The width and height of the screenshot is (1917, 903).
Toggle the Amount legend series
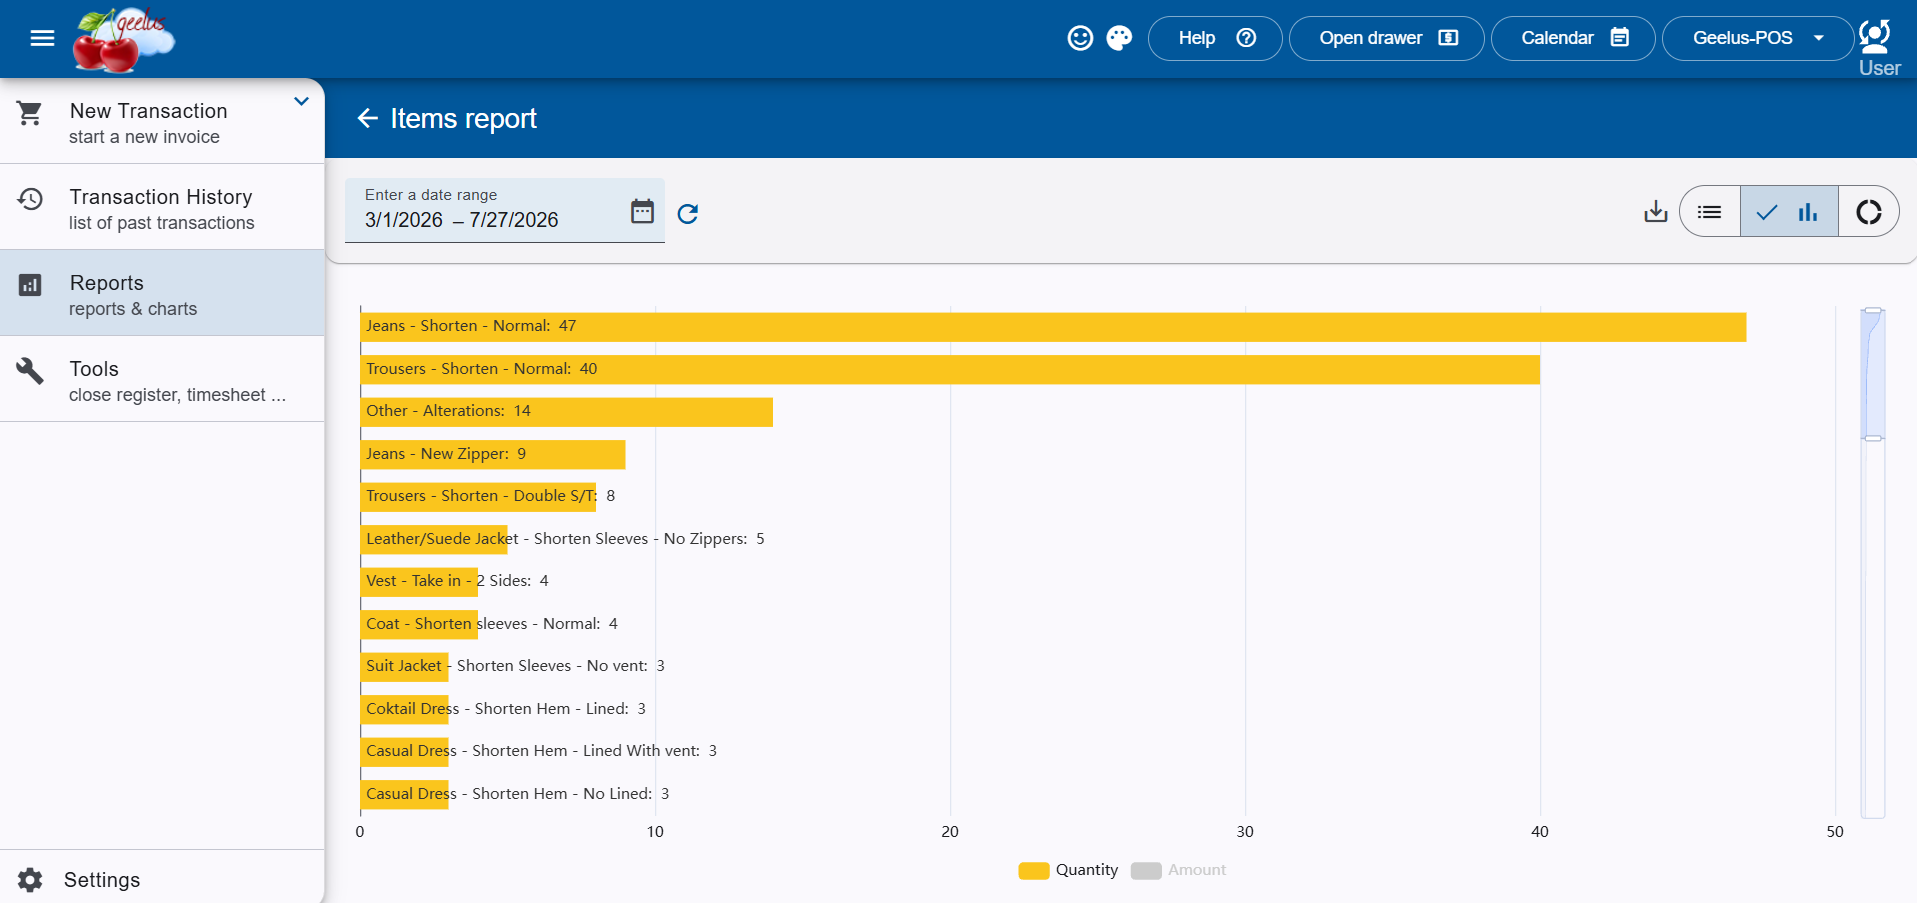pyautogui.click(x=1178, y=870)
